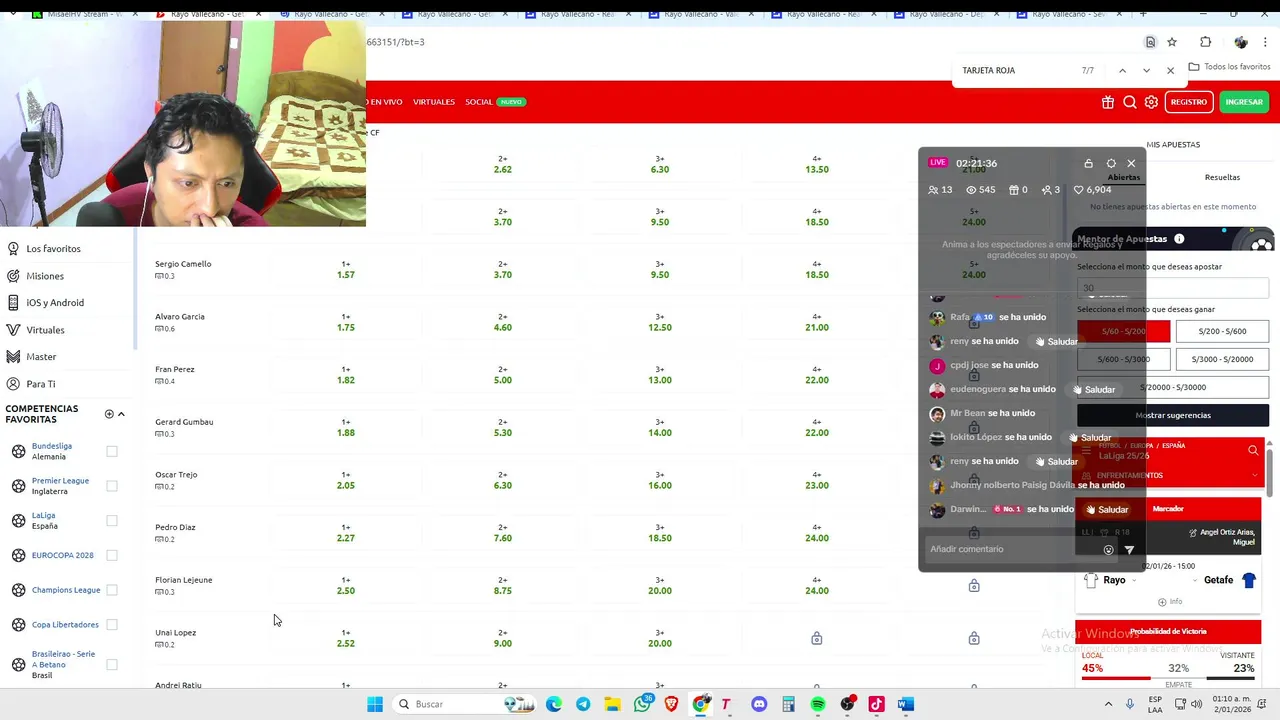This screenshot has width=1280, height=720.
Task: Open Telegram from the taskbar
Action: [x=583, y=704]
